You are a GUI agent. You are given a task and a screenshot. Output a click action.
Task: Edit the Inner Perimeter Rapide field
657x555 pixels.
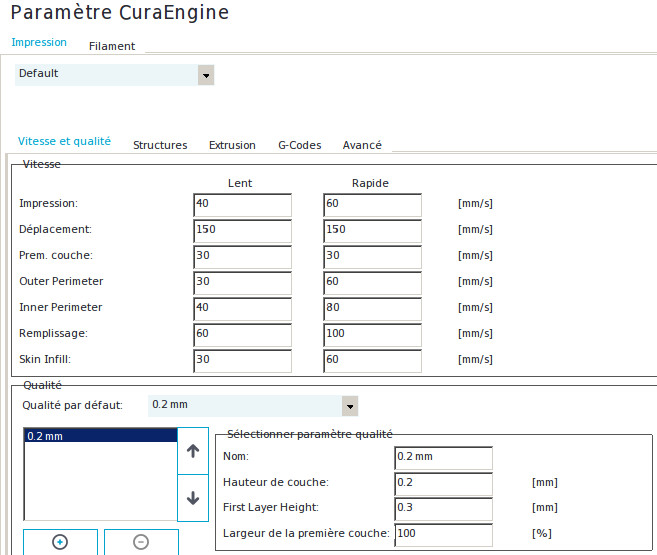tap(372, 309)
